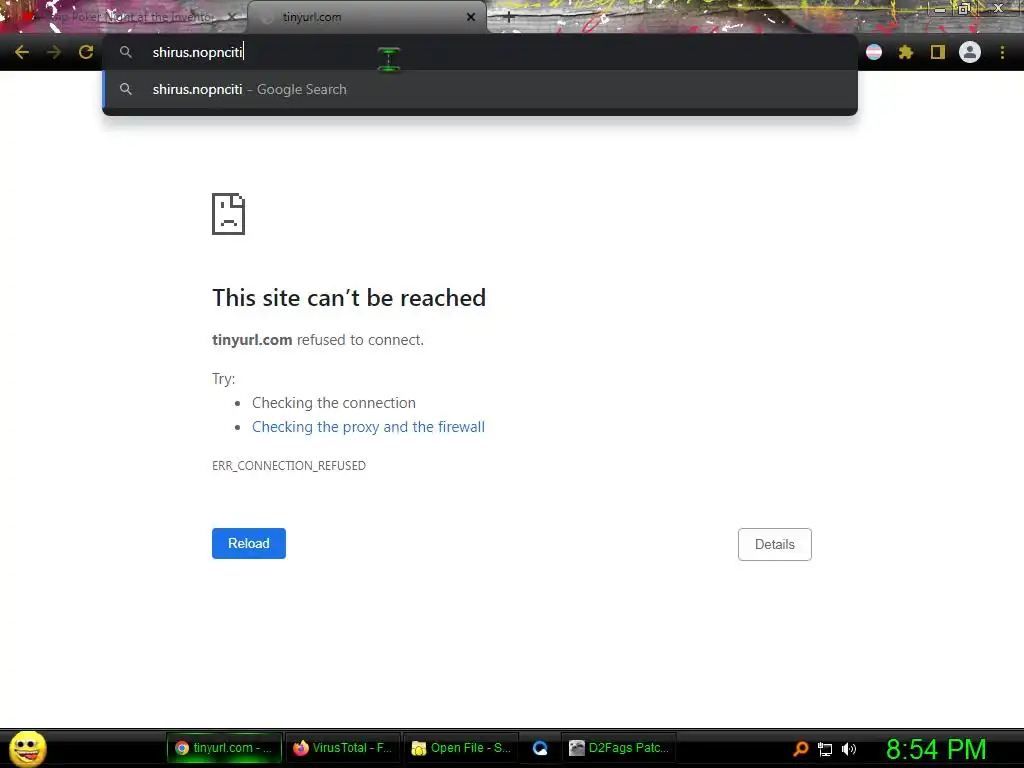
Task: Open a new tab with the plus button
Action: click(509, 18)
